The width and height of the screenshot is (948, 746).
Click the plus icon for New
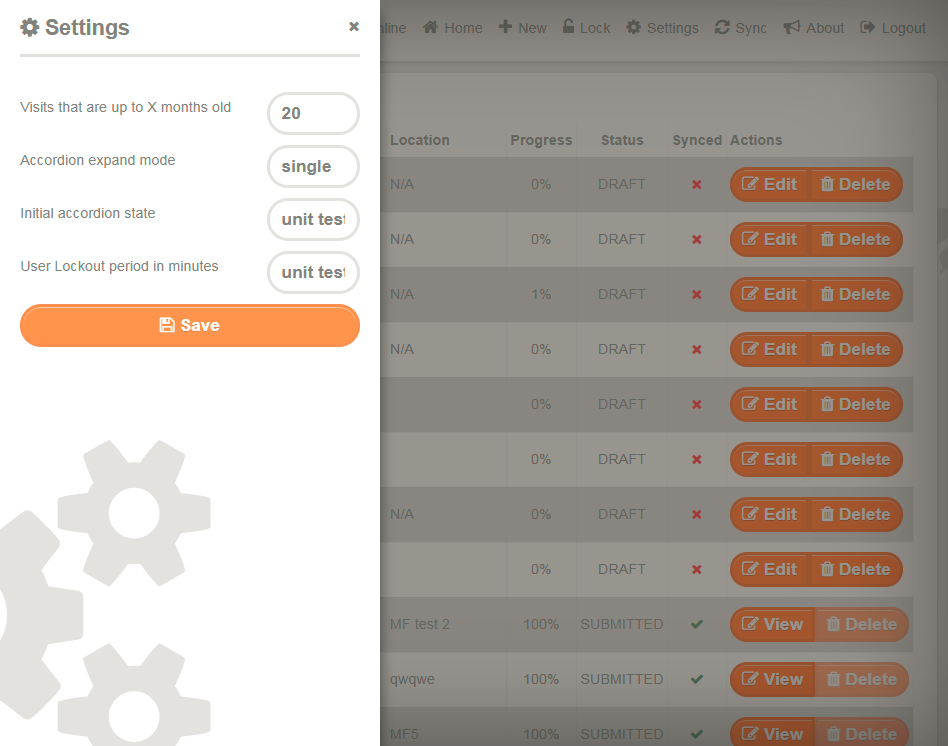(505, 27)
